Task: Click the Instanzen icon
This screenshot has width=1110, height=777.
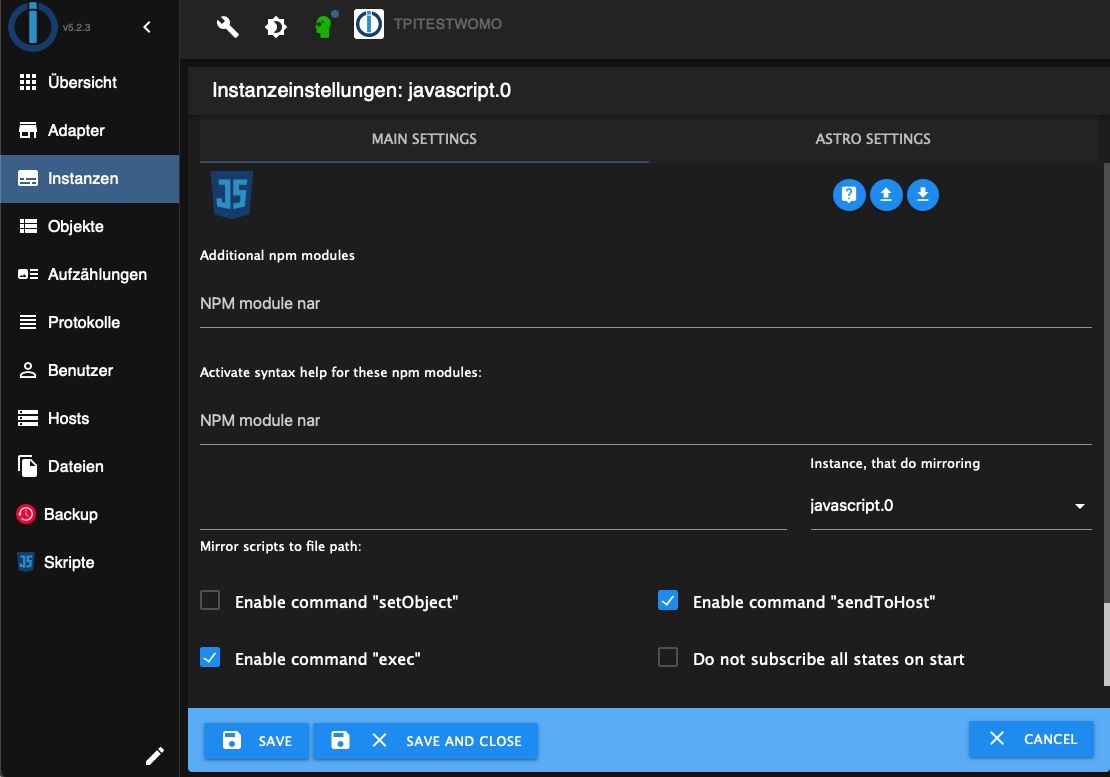Action: [x=28, y=178]
